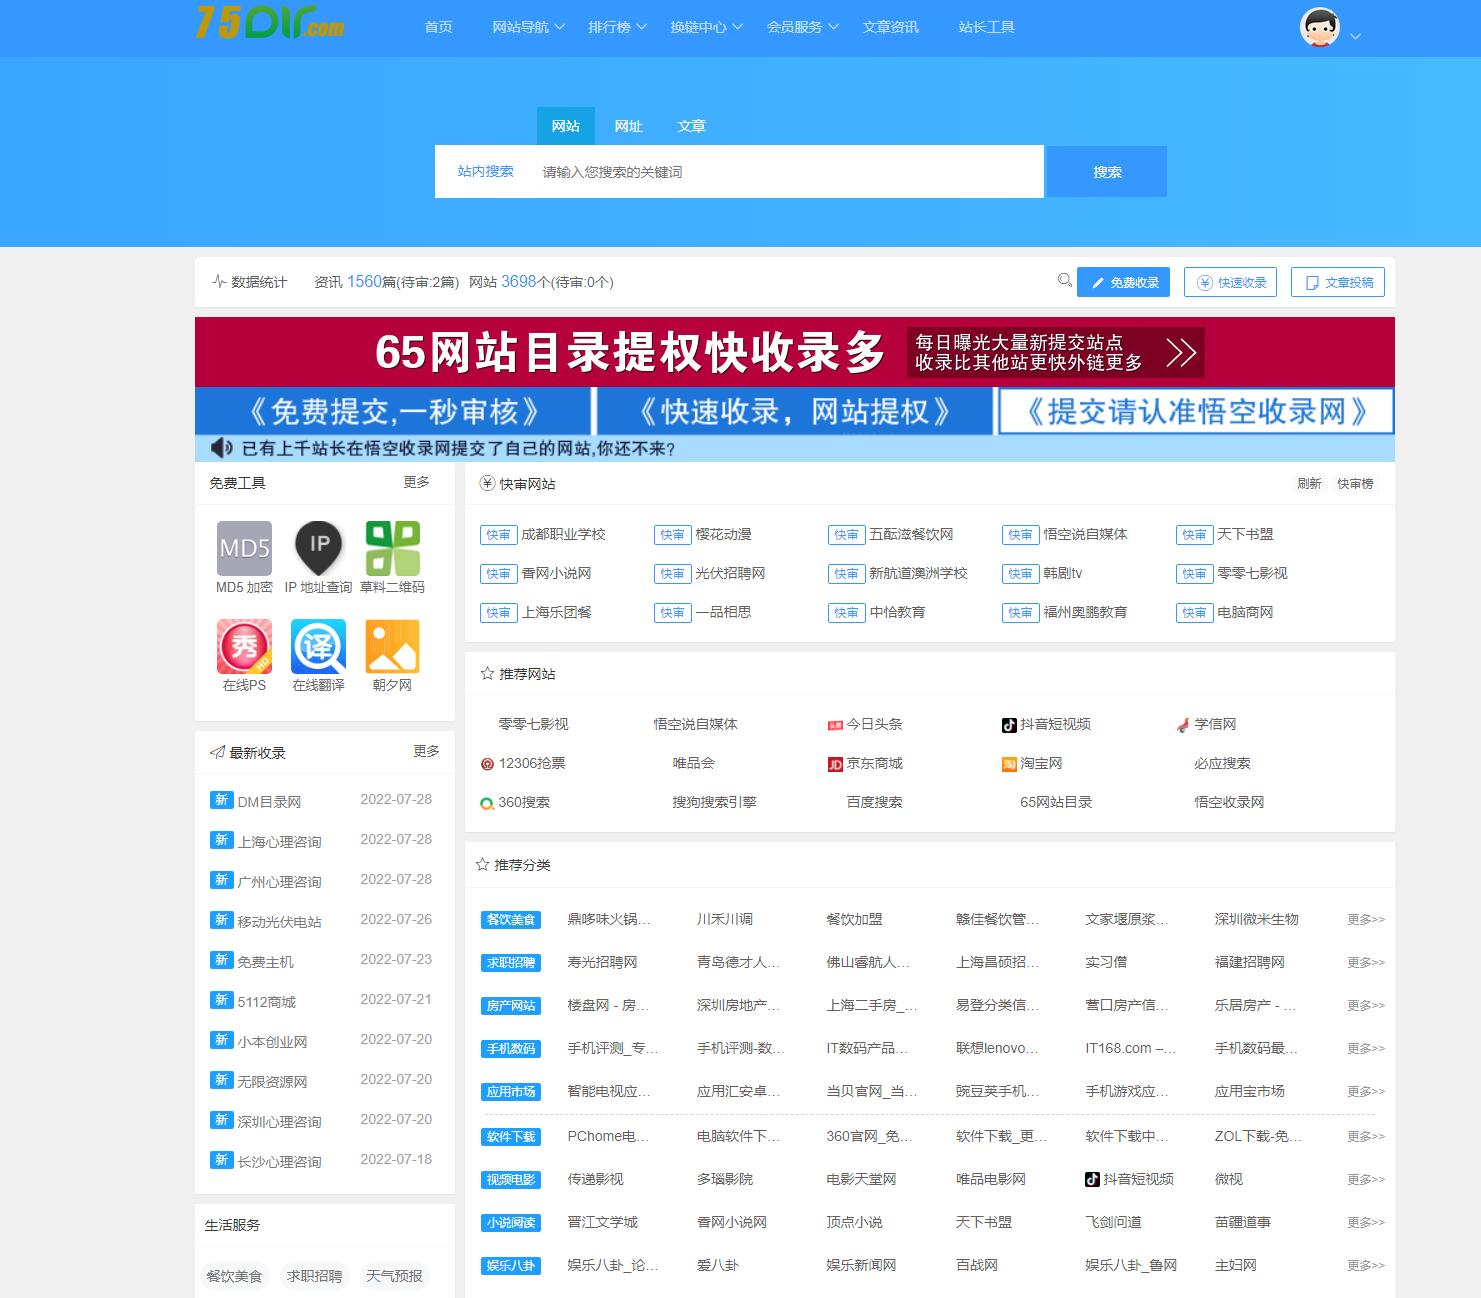Open the 草料二维码 green icon
Viewport: 1481px width, 1298px height.
point(392,548)
